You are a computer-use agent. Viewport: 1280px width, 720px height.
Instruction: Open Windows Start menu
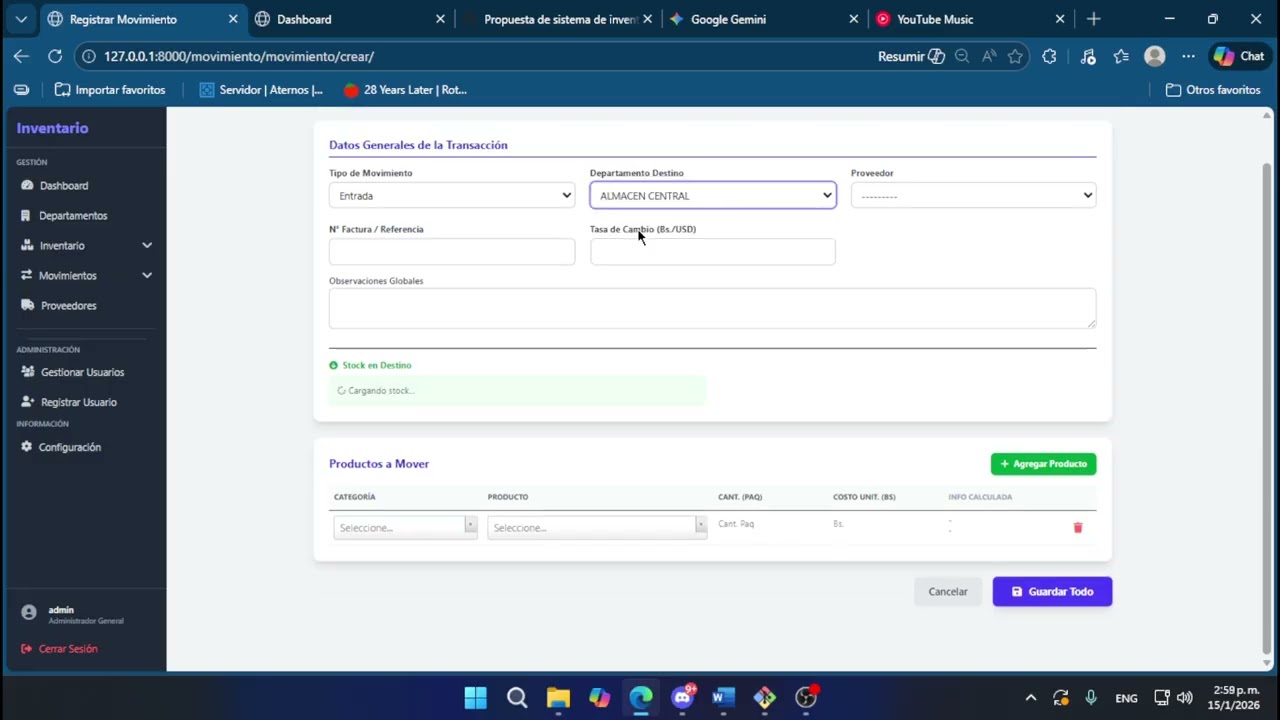(x=475, y=697)
